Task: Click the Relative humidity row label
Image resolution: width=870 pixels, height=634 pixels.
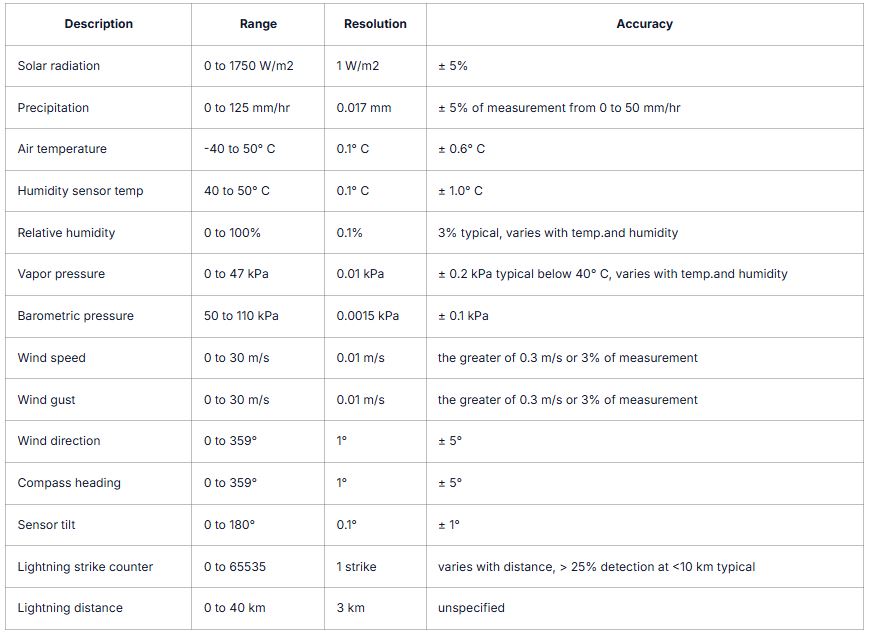Action: pos(66,233)
